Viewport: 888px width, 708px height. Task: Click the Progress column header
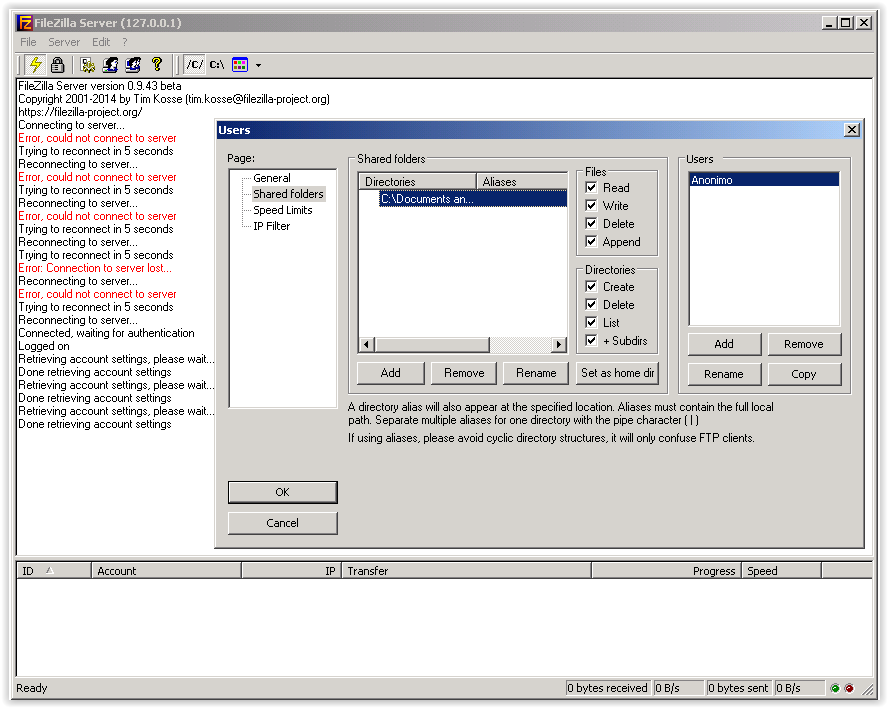point(666,571)
